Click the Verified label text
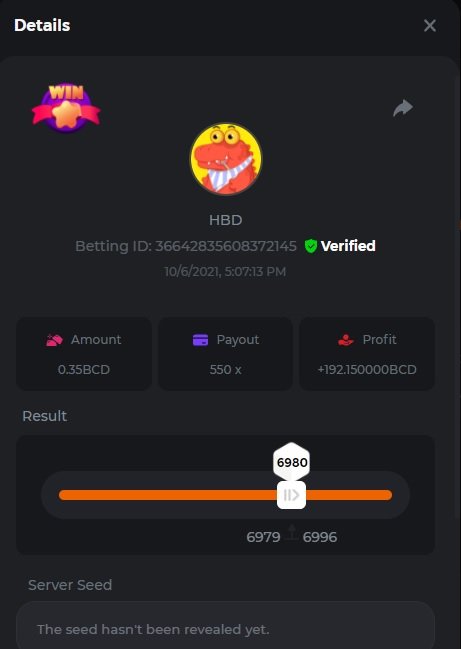Image resolution: width=461 pixels, height=649 pixels. tap(348, 246)
